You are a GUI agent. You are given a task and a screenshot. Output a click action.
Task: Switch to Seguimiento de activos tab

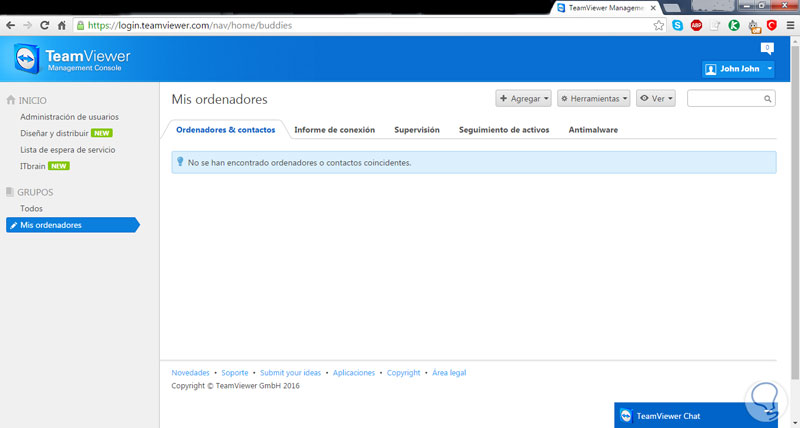tap(504, 130)
